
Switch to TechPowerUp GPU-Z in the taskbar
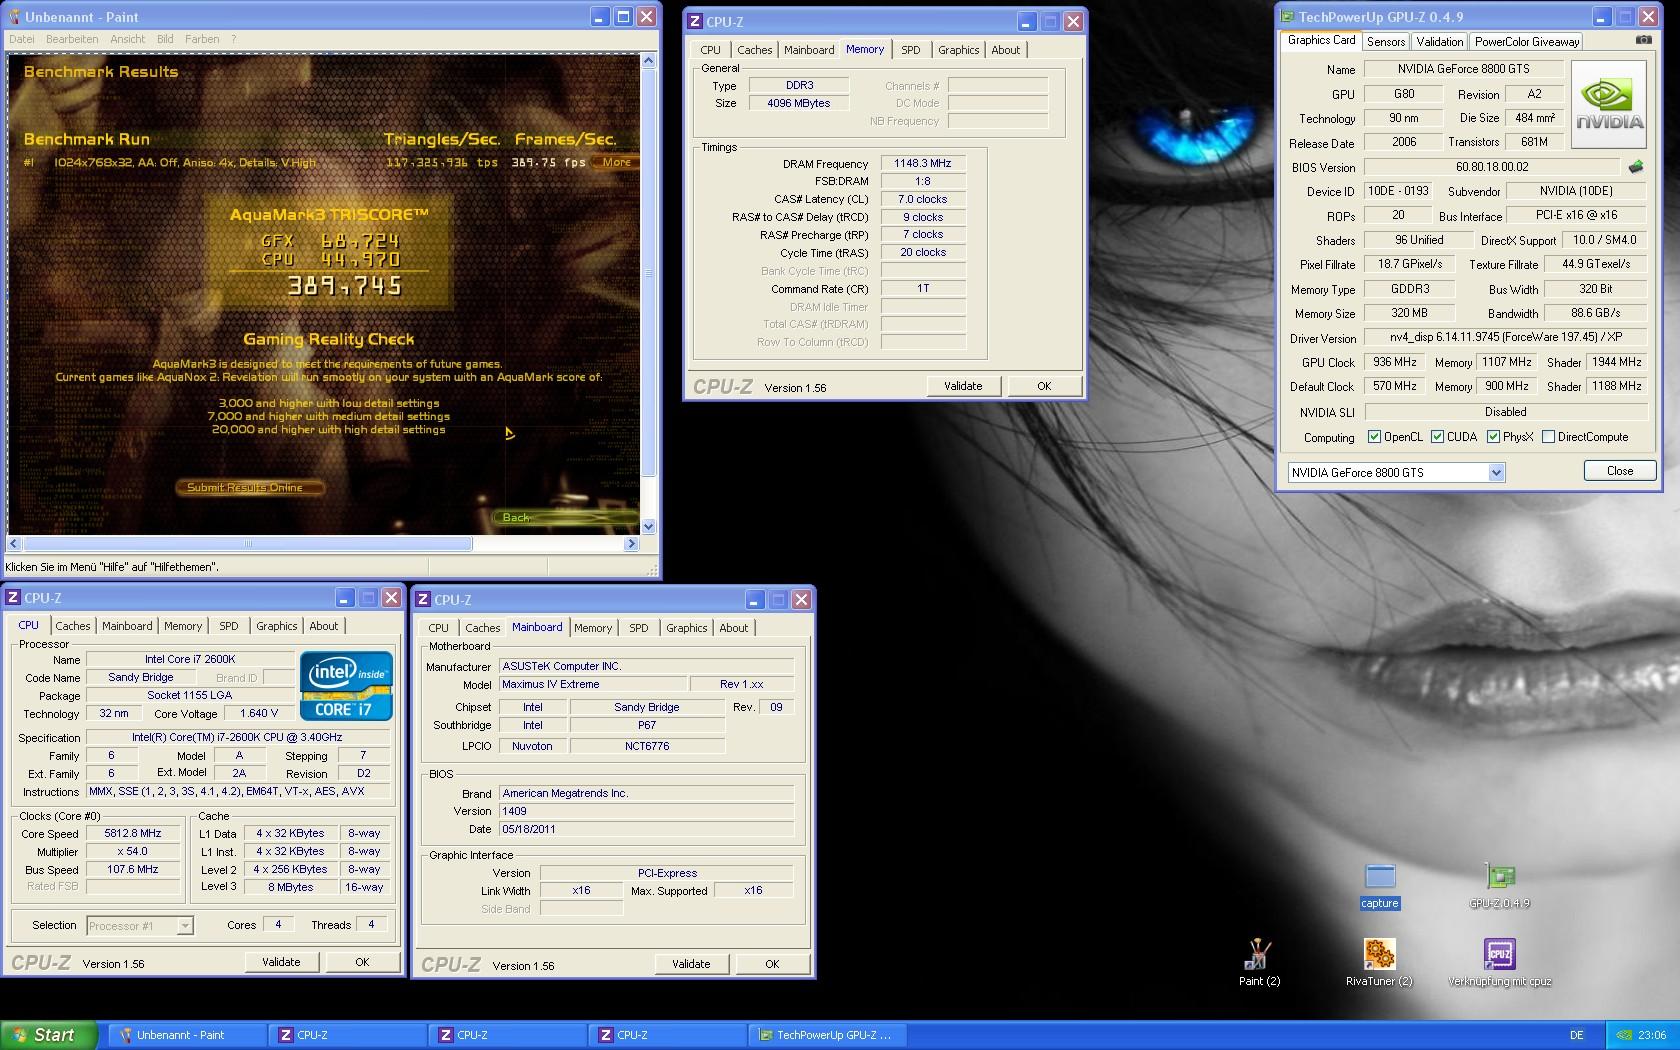827,1035
